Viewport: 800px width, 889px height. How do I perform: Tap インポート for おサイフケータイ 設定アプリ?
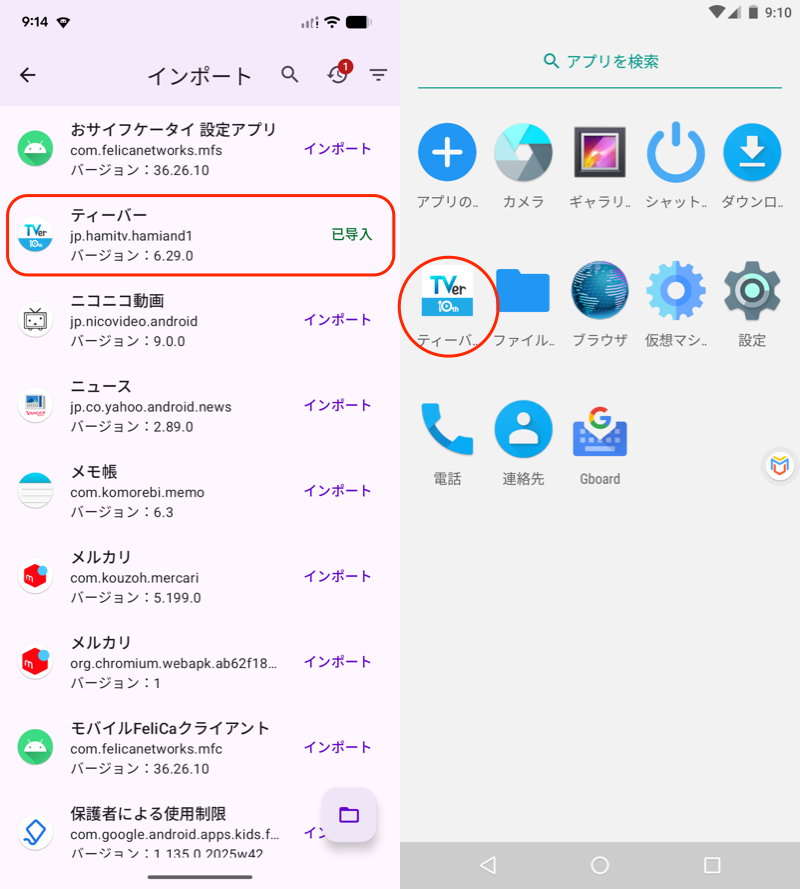click(337, 149)
